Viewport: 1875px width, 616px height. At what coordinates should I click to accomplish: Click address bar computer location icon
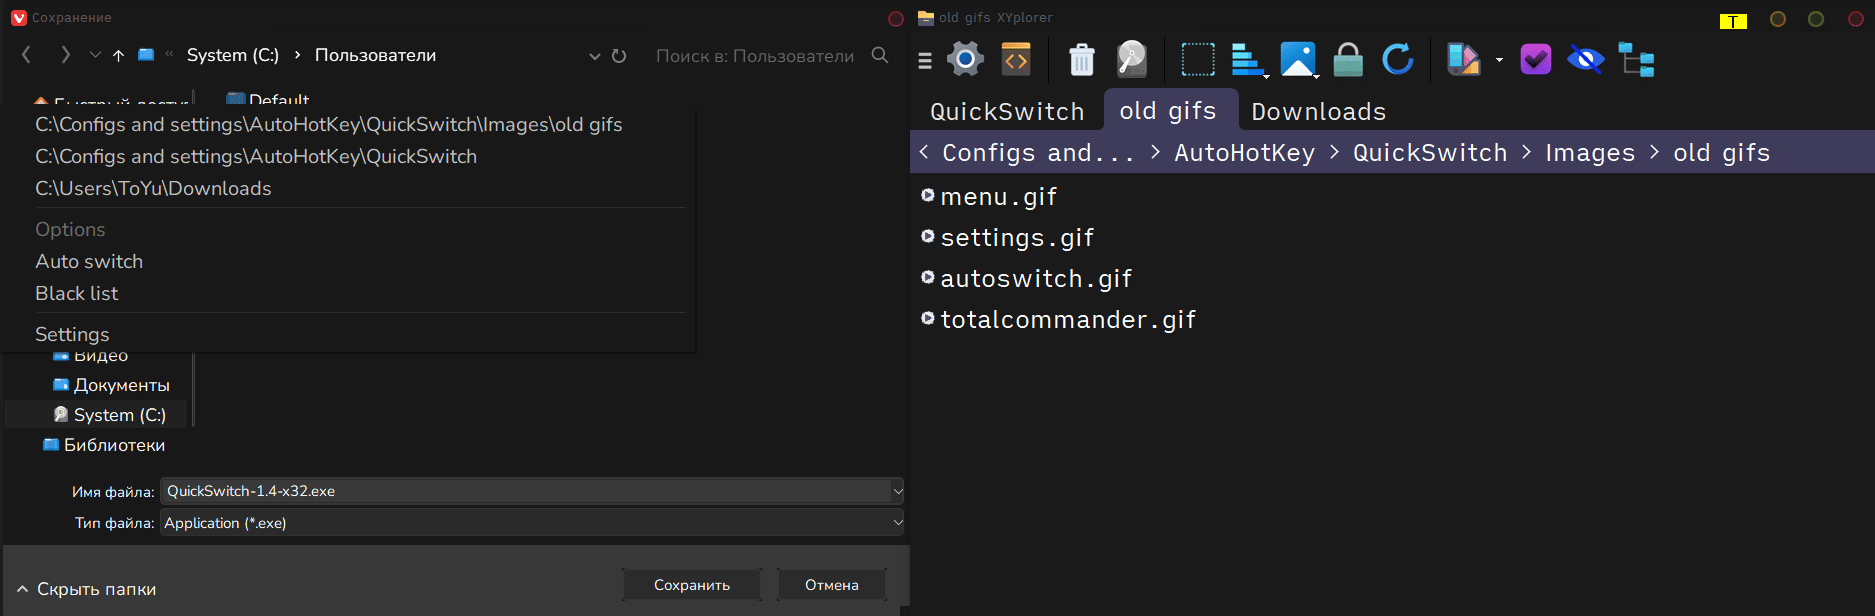146,55
